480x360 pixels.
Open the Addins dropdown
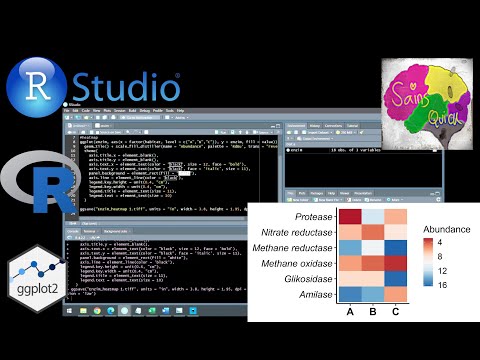182,117
